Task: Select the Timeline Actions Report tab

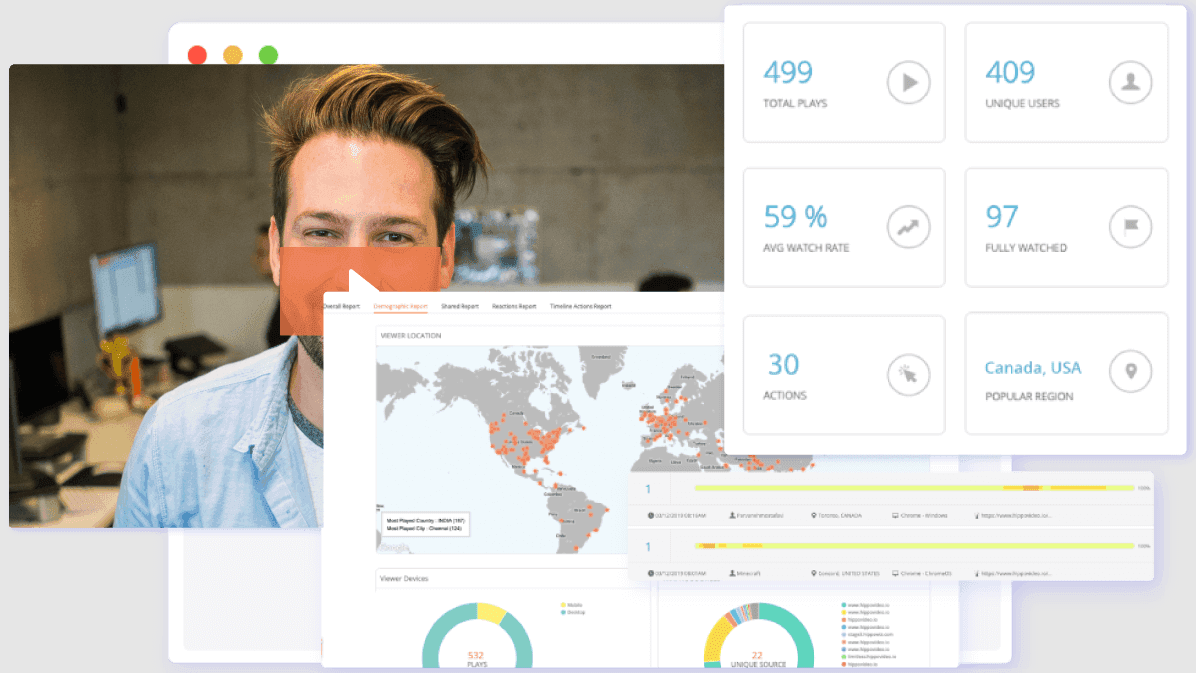Action: (580, 306)
